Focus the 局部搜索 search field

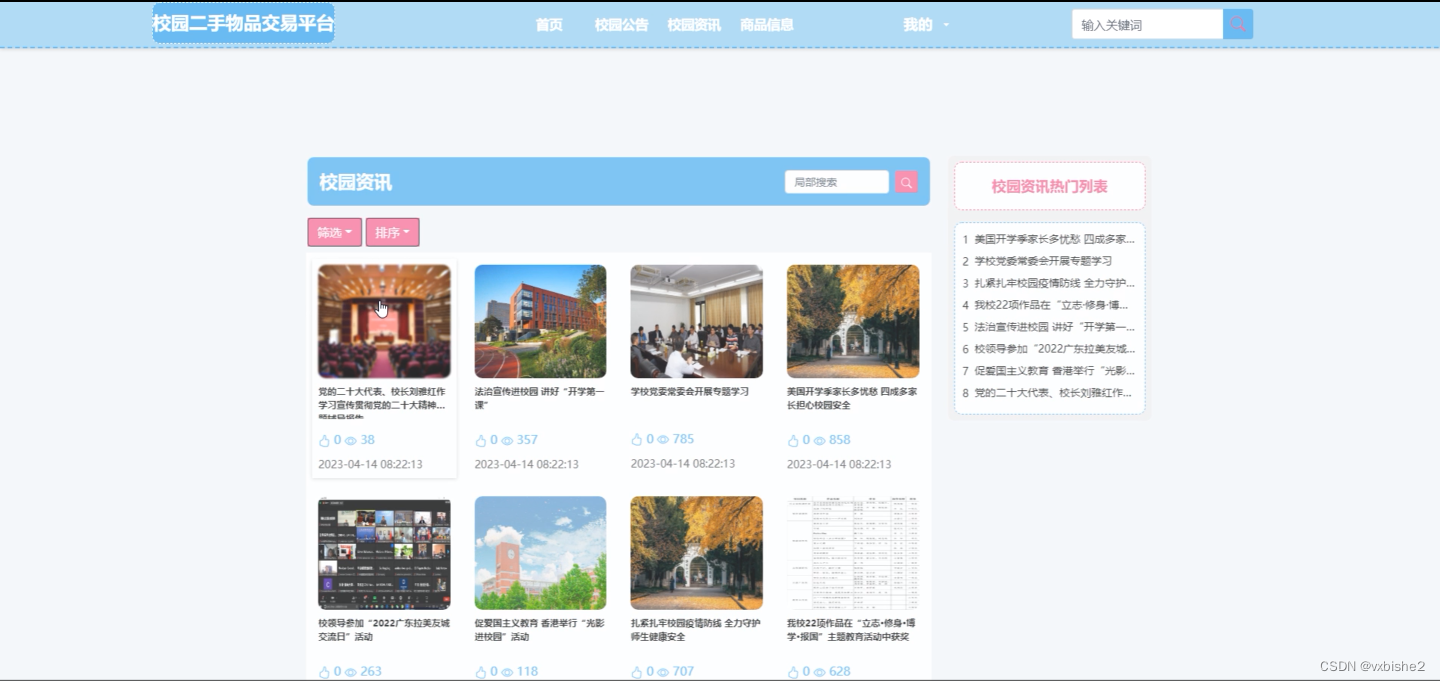837,182
